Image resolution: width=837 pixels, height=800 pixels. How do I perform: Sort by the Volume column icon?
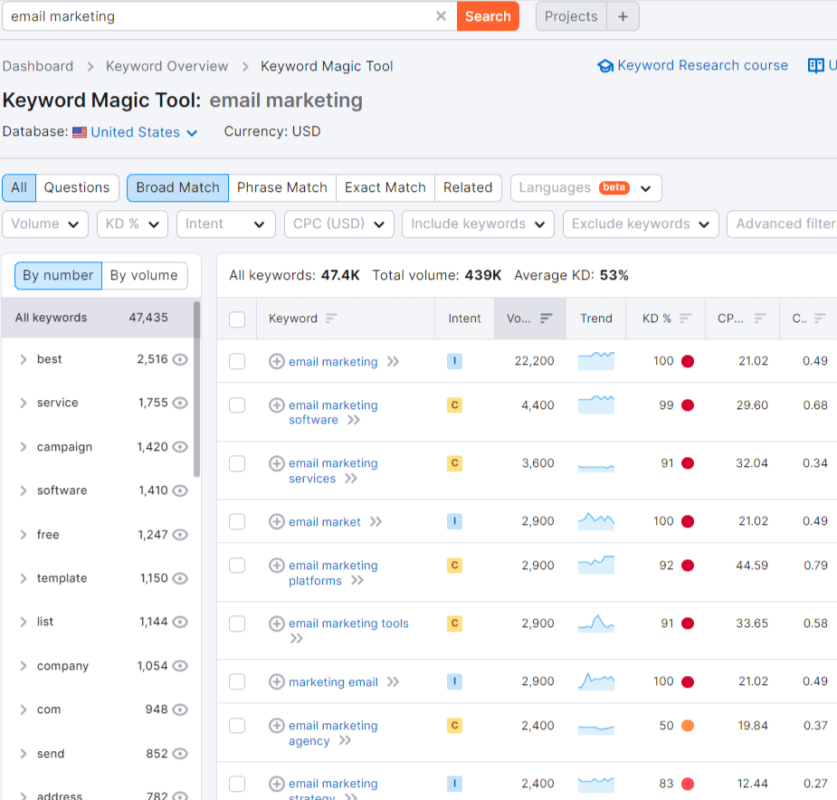tap(546, 318)
